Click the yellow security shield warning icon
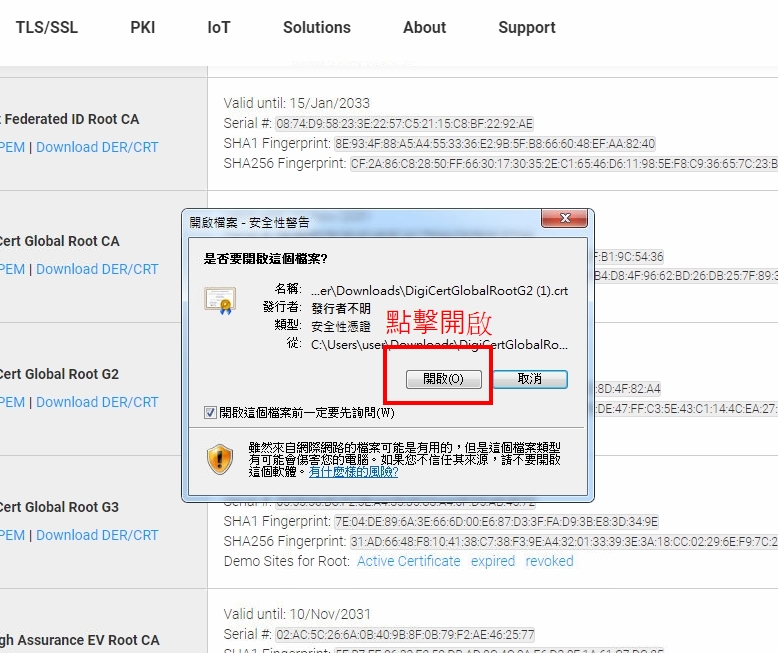 point(219,459)
